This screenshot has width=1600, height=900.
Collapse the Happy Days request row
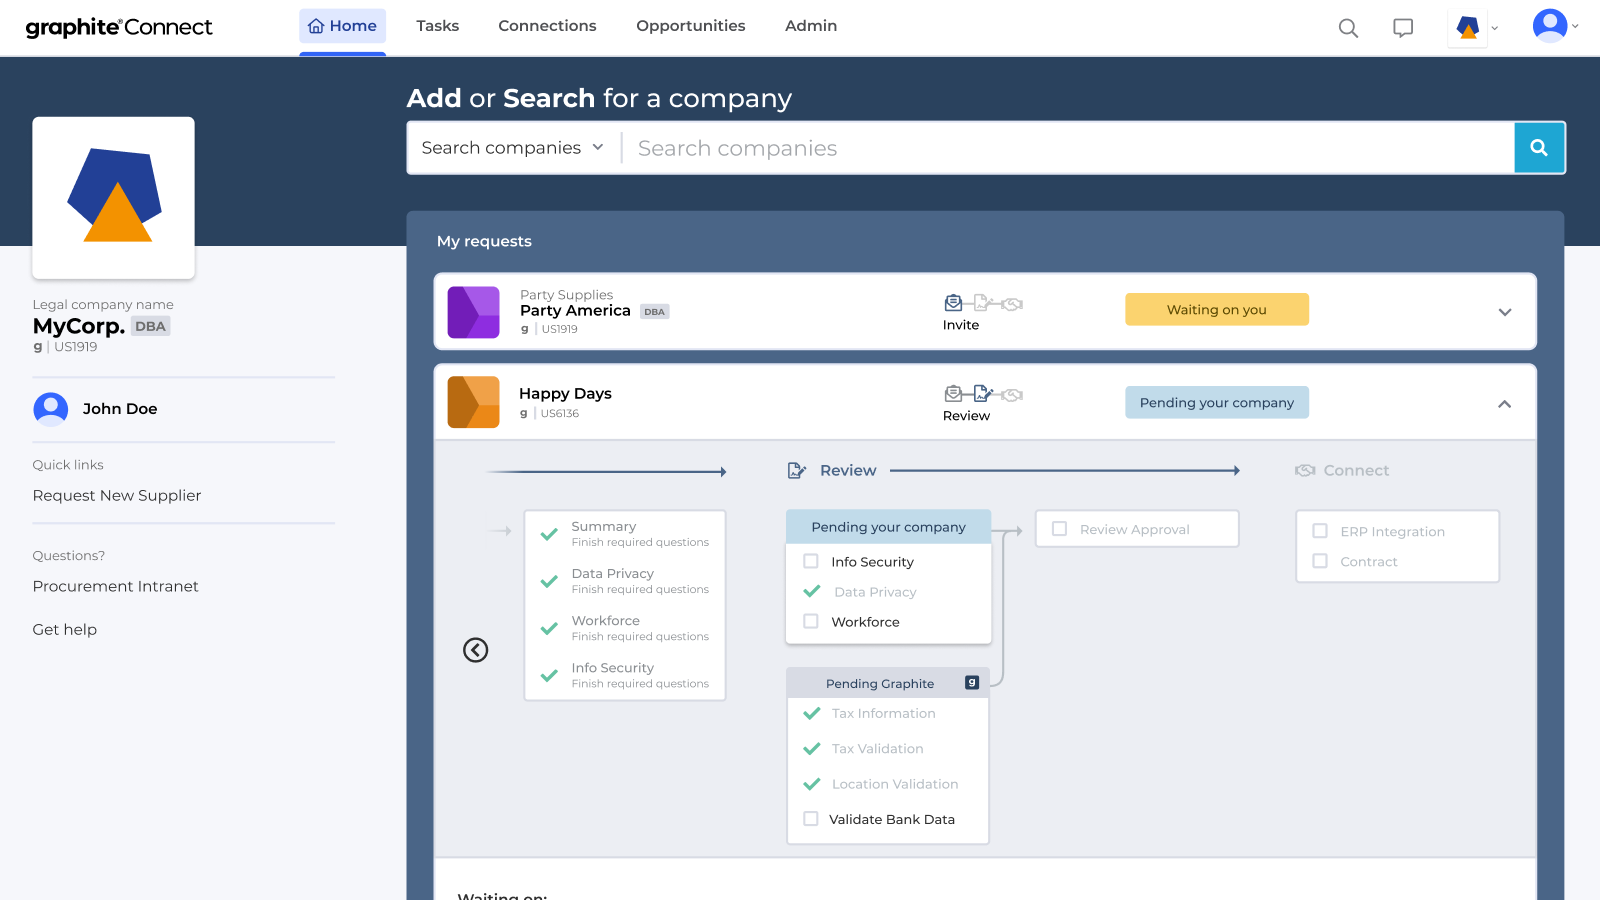[1504, 404]
